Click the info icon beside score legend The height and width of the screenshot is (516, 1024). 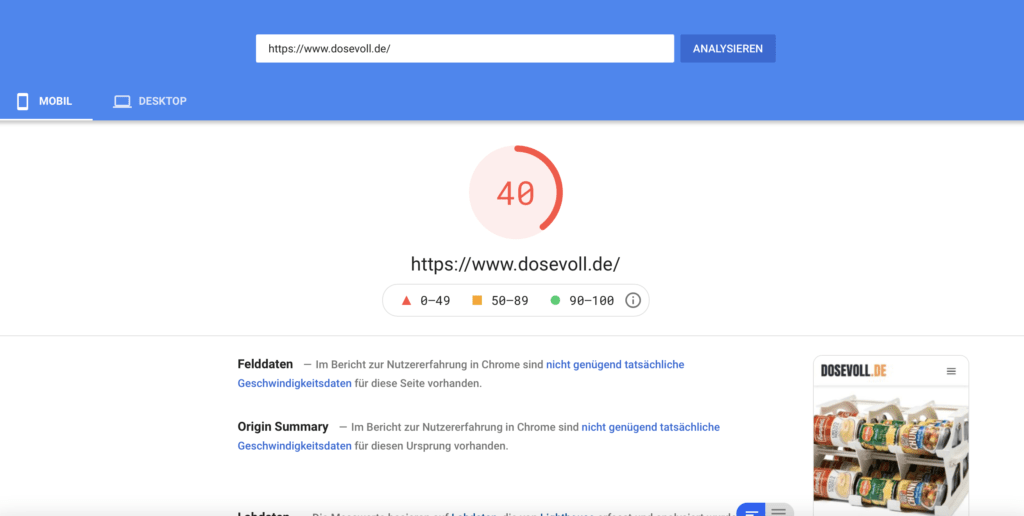tap(633, 300)
